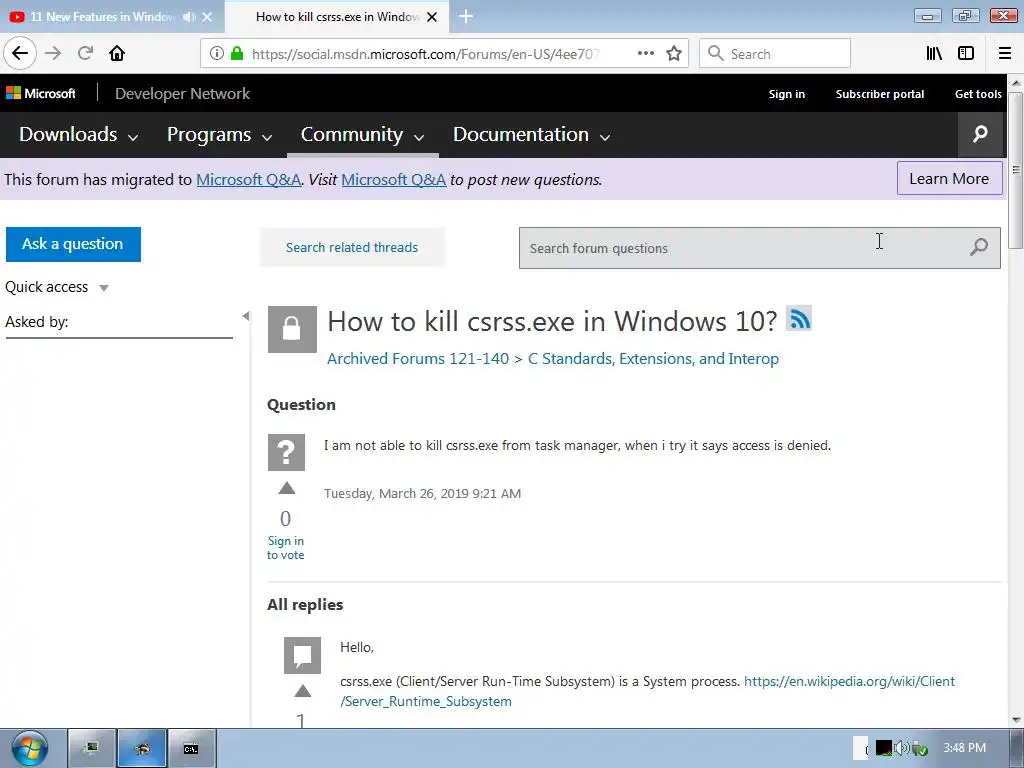
Task: Subscribe via the RSS feed icon
Action: pos(799,319)
